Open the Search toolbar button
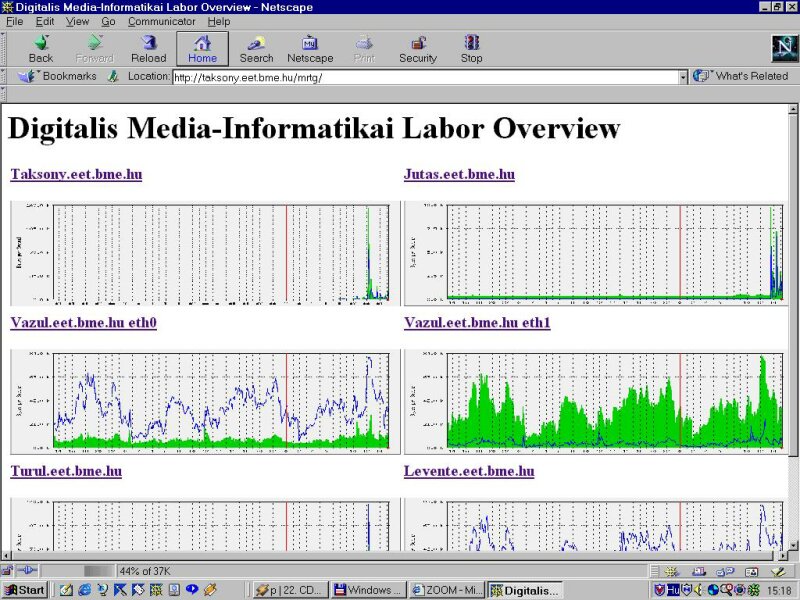 (x=256, y=48)
